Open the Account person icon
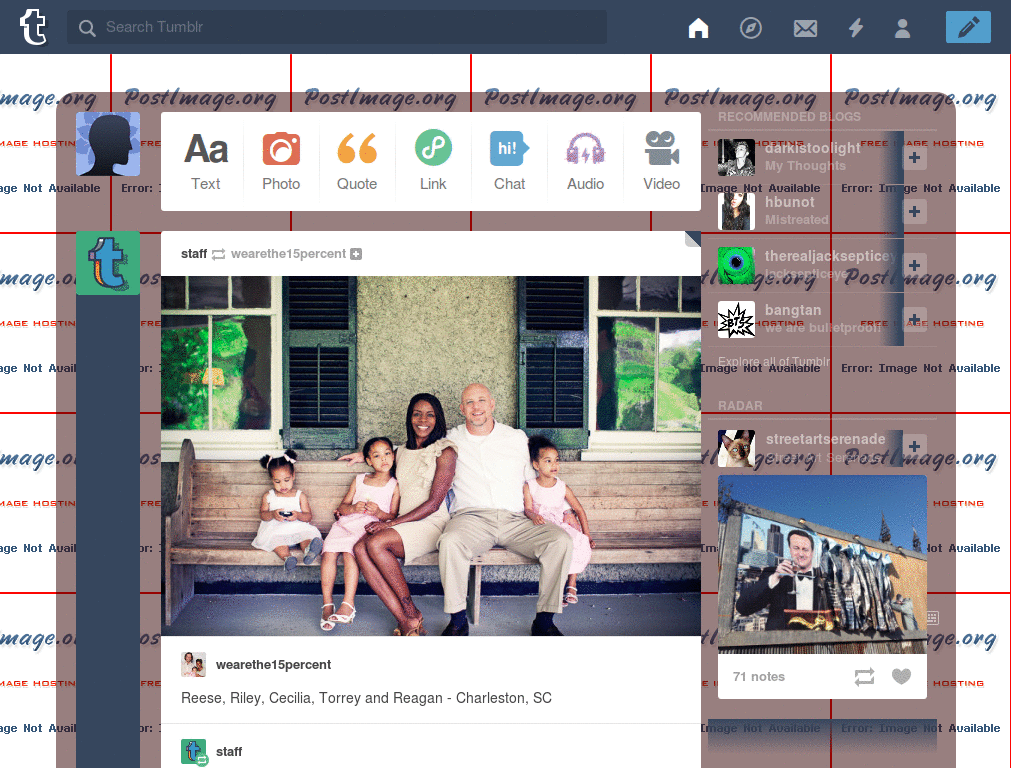 click(x=903, y=28)
